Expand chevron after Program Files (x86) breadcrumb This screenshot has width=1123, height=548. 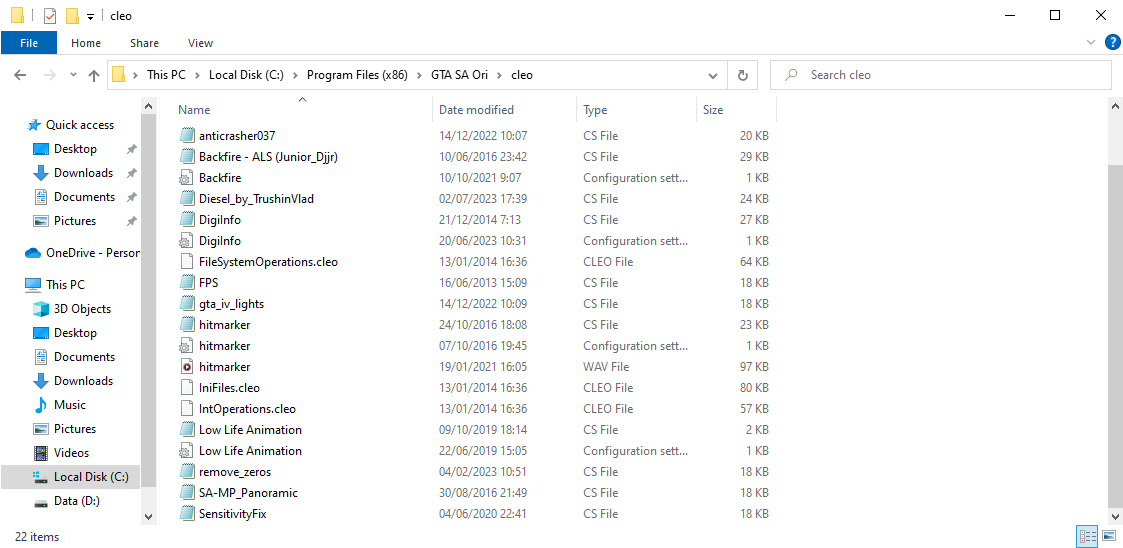419,74
